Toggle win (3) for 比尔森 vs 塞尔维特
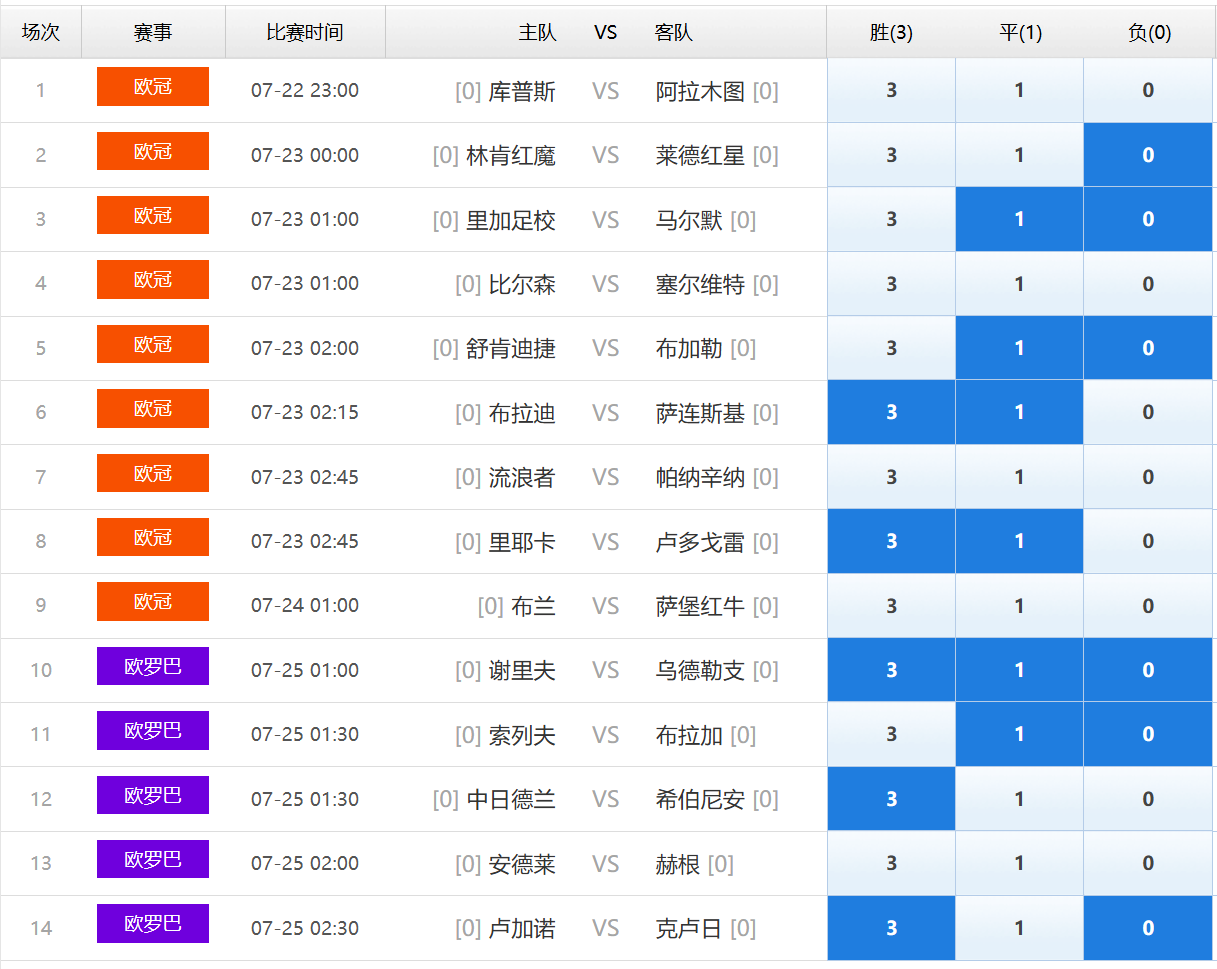Screen dimensions: 1217x969 point(891,284)
